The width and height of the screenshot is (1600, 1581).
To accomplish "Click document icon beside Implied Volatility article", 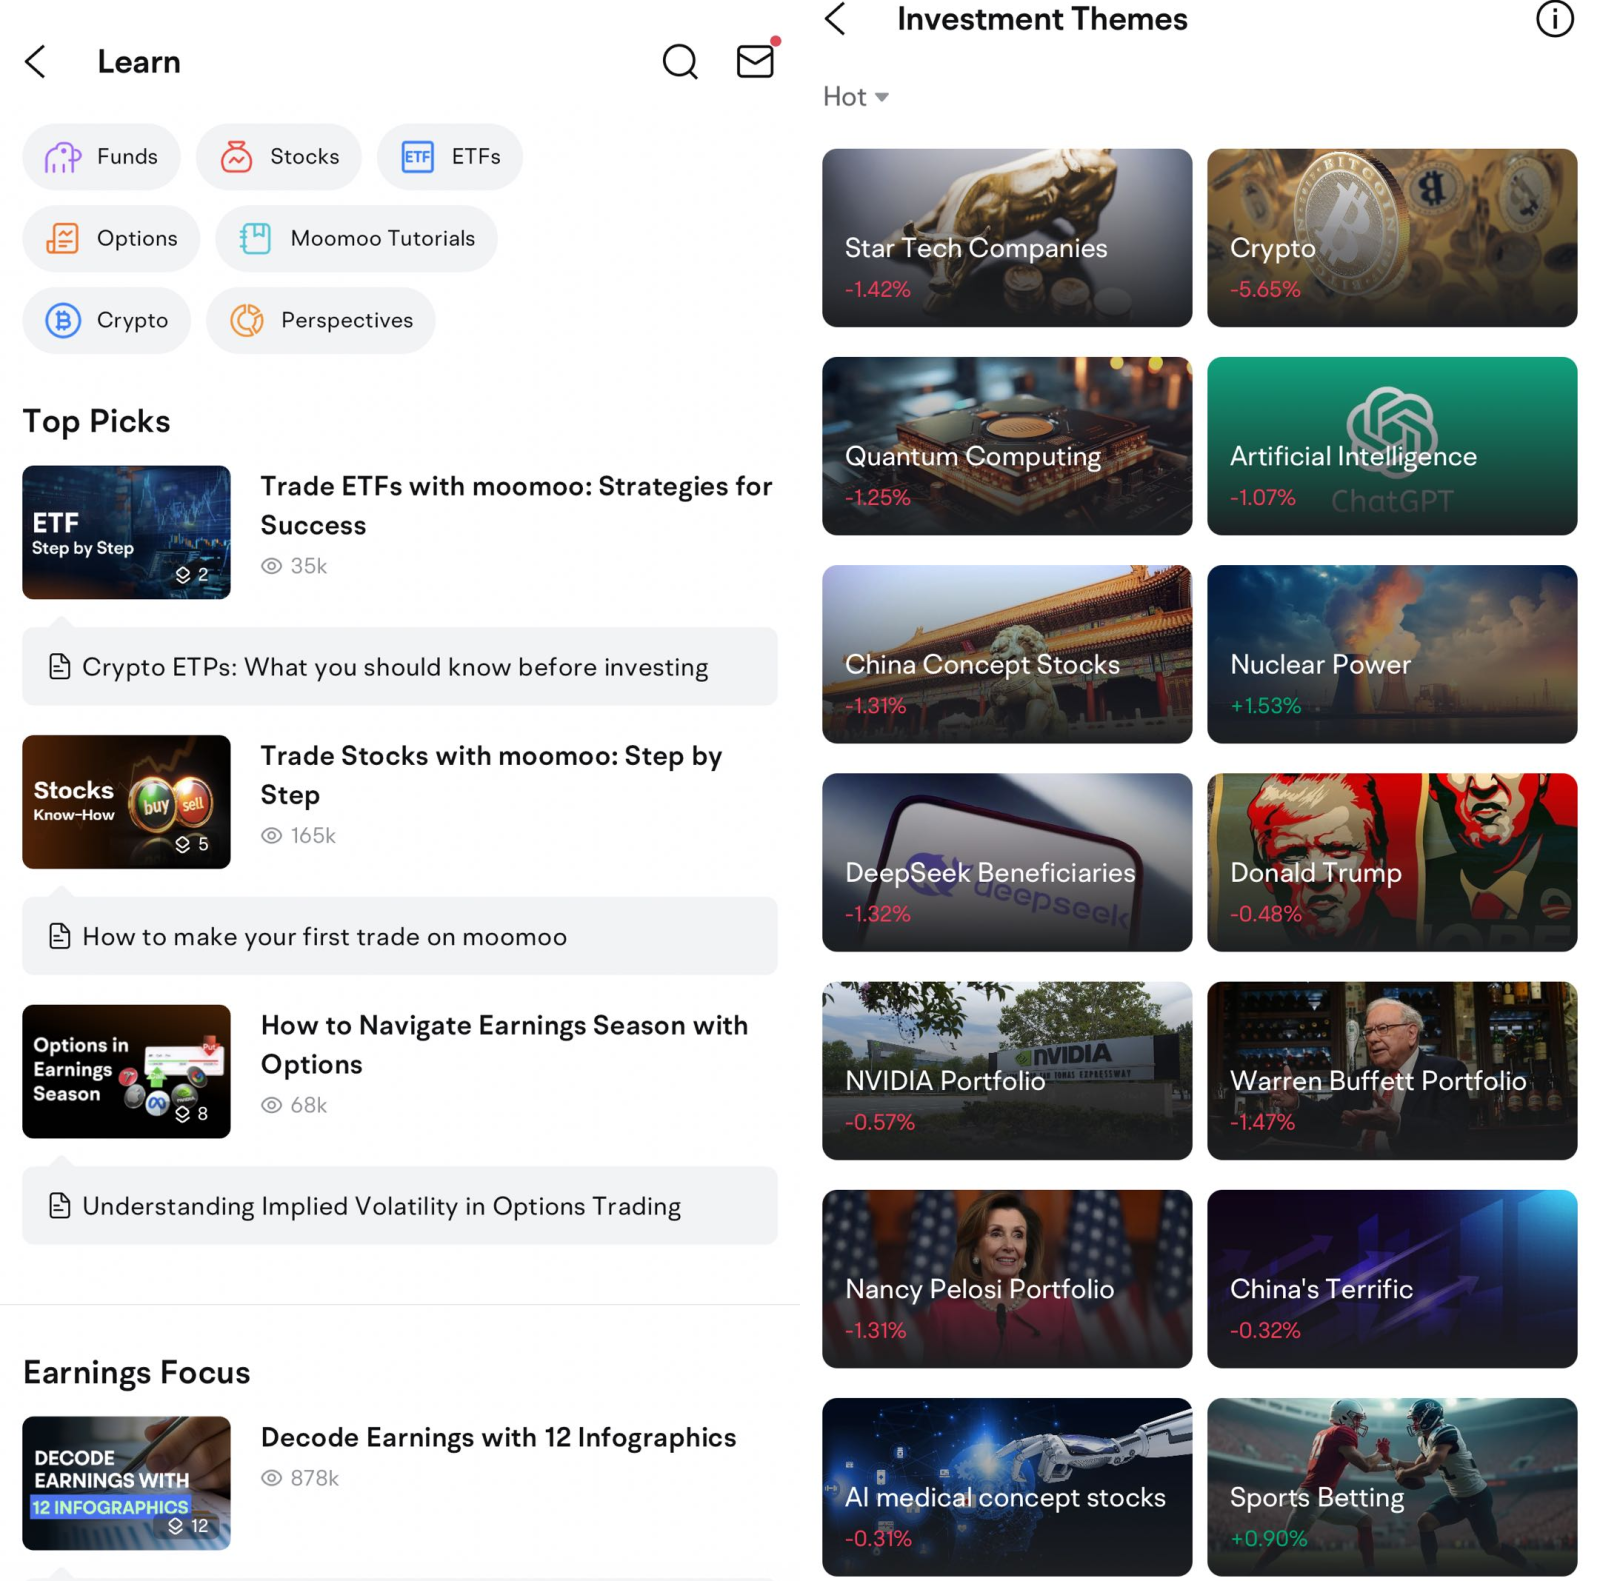I will coord(60,1206).
